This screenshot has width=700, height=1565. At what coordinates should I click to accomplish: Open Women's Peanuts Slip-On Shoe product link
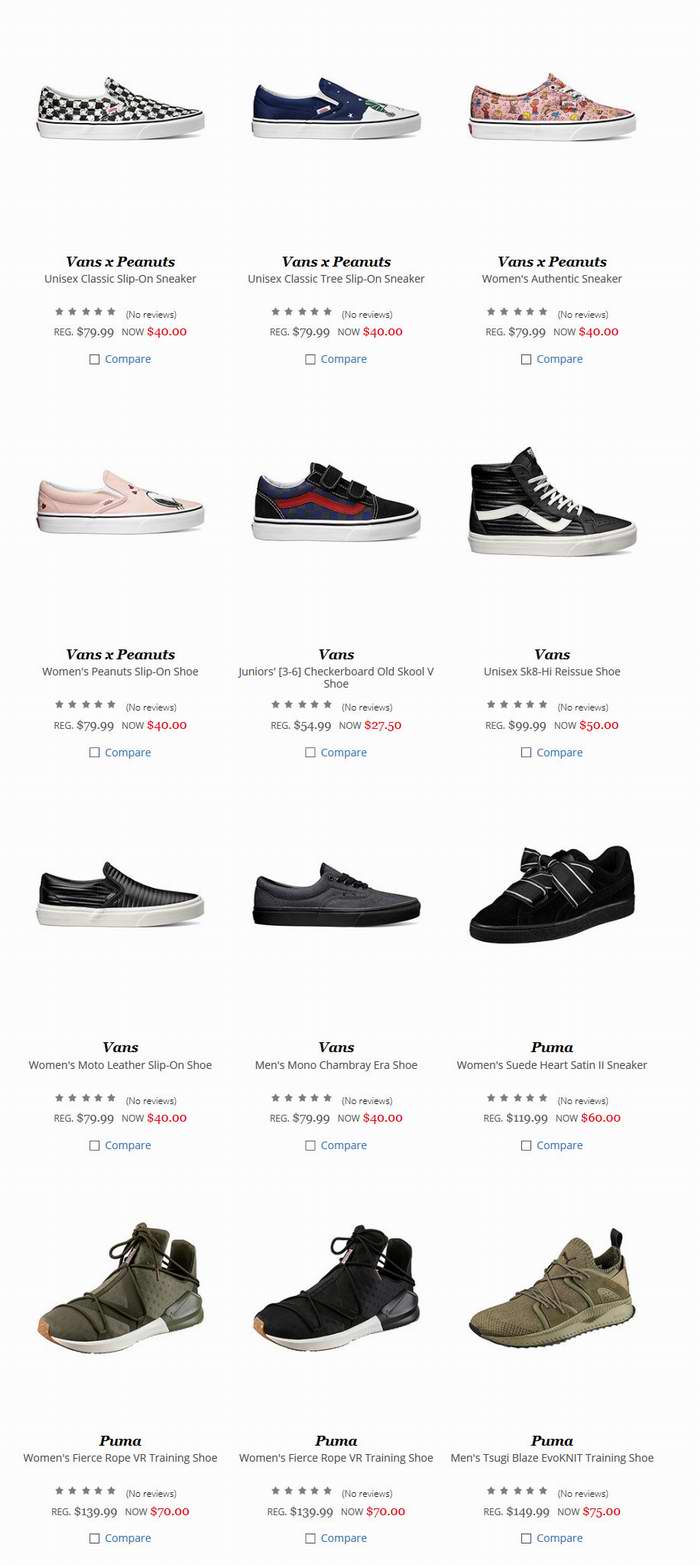(x=120, y=672)
